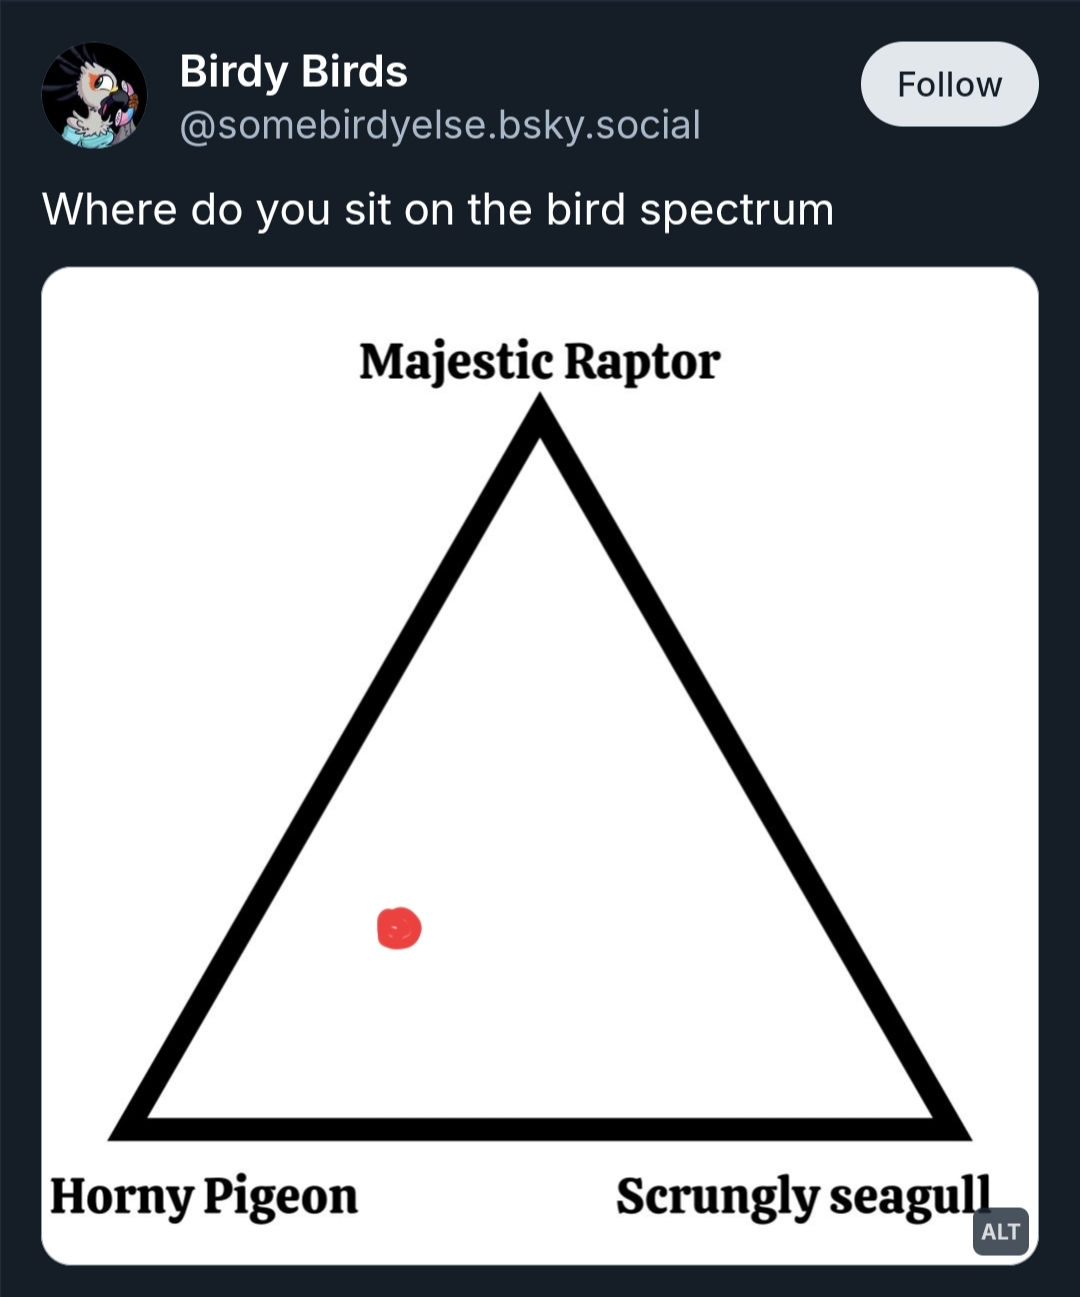Click the red dot inside the triangle
The image size is (1080, 1297).
pyautogui.click(x=399, y=928)
